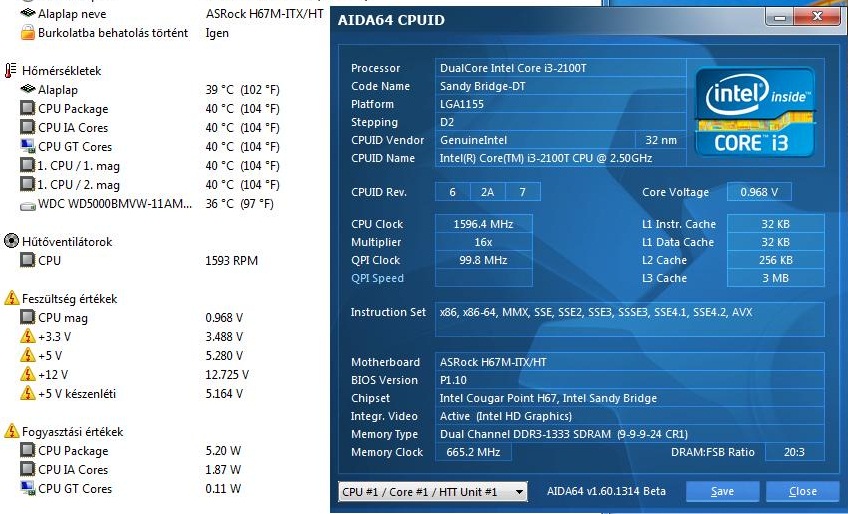Click the CPU Package power value 5.20 W
The height and width of the screenshot is (514, 848).
click(223, 450)
